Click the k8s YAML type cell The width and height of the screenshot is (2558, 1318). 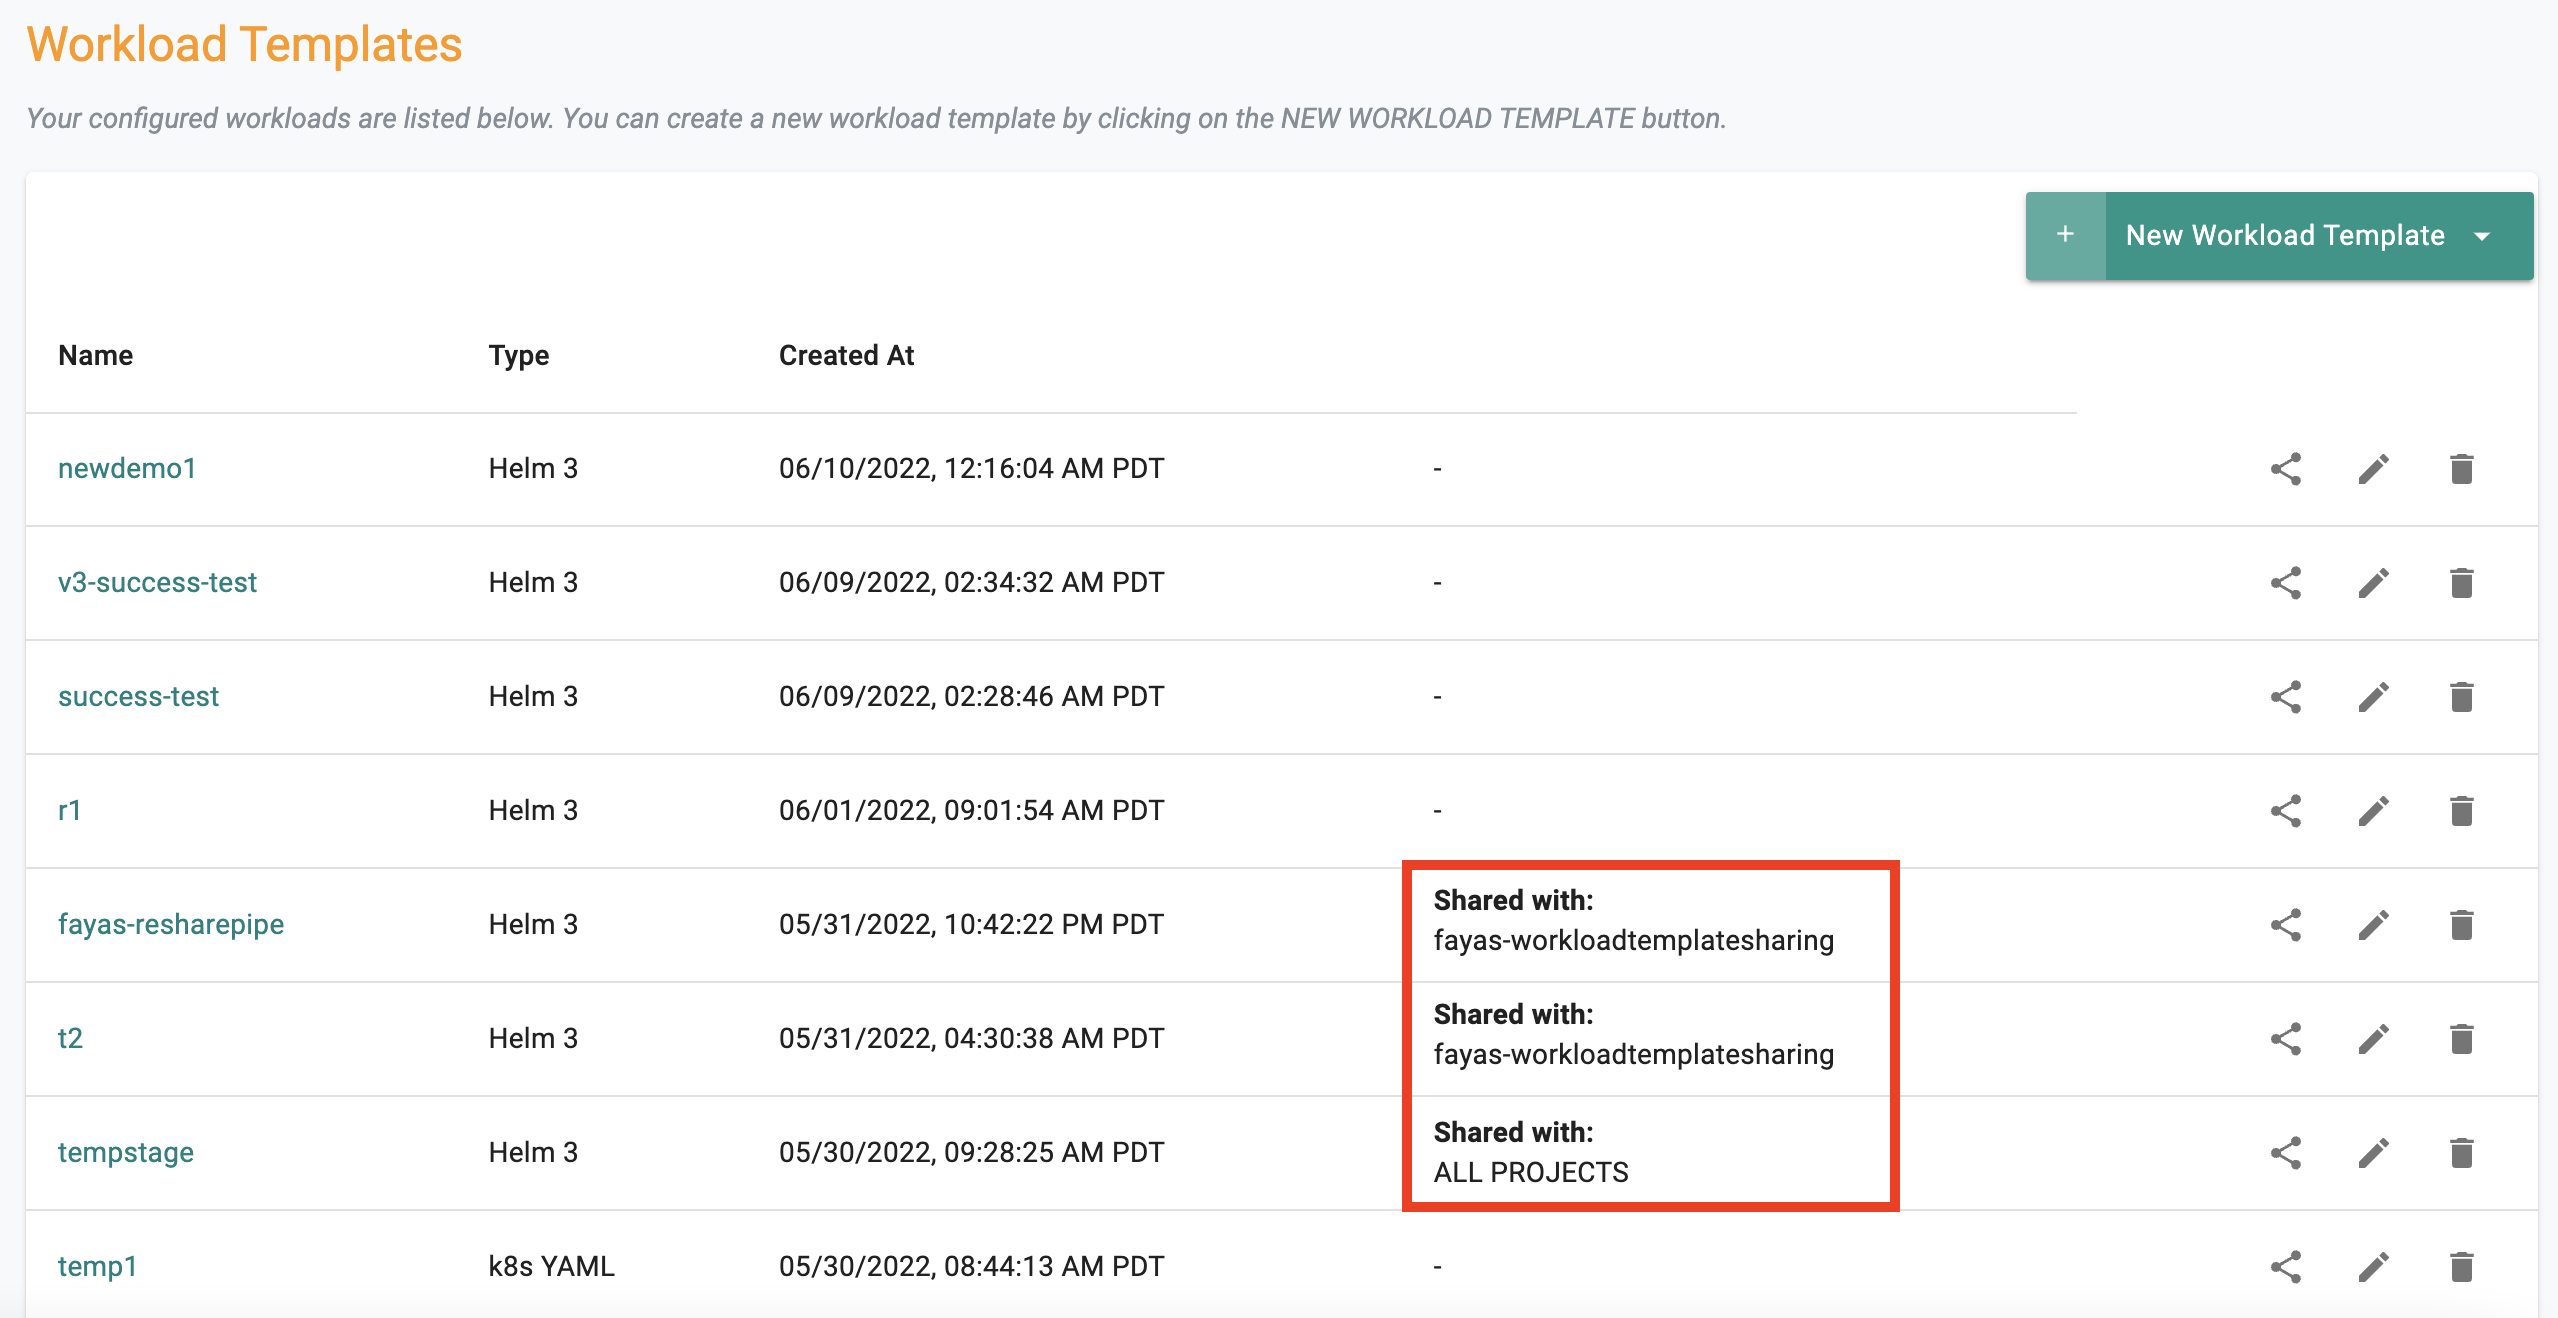click(551, 1266)
